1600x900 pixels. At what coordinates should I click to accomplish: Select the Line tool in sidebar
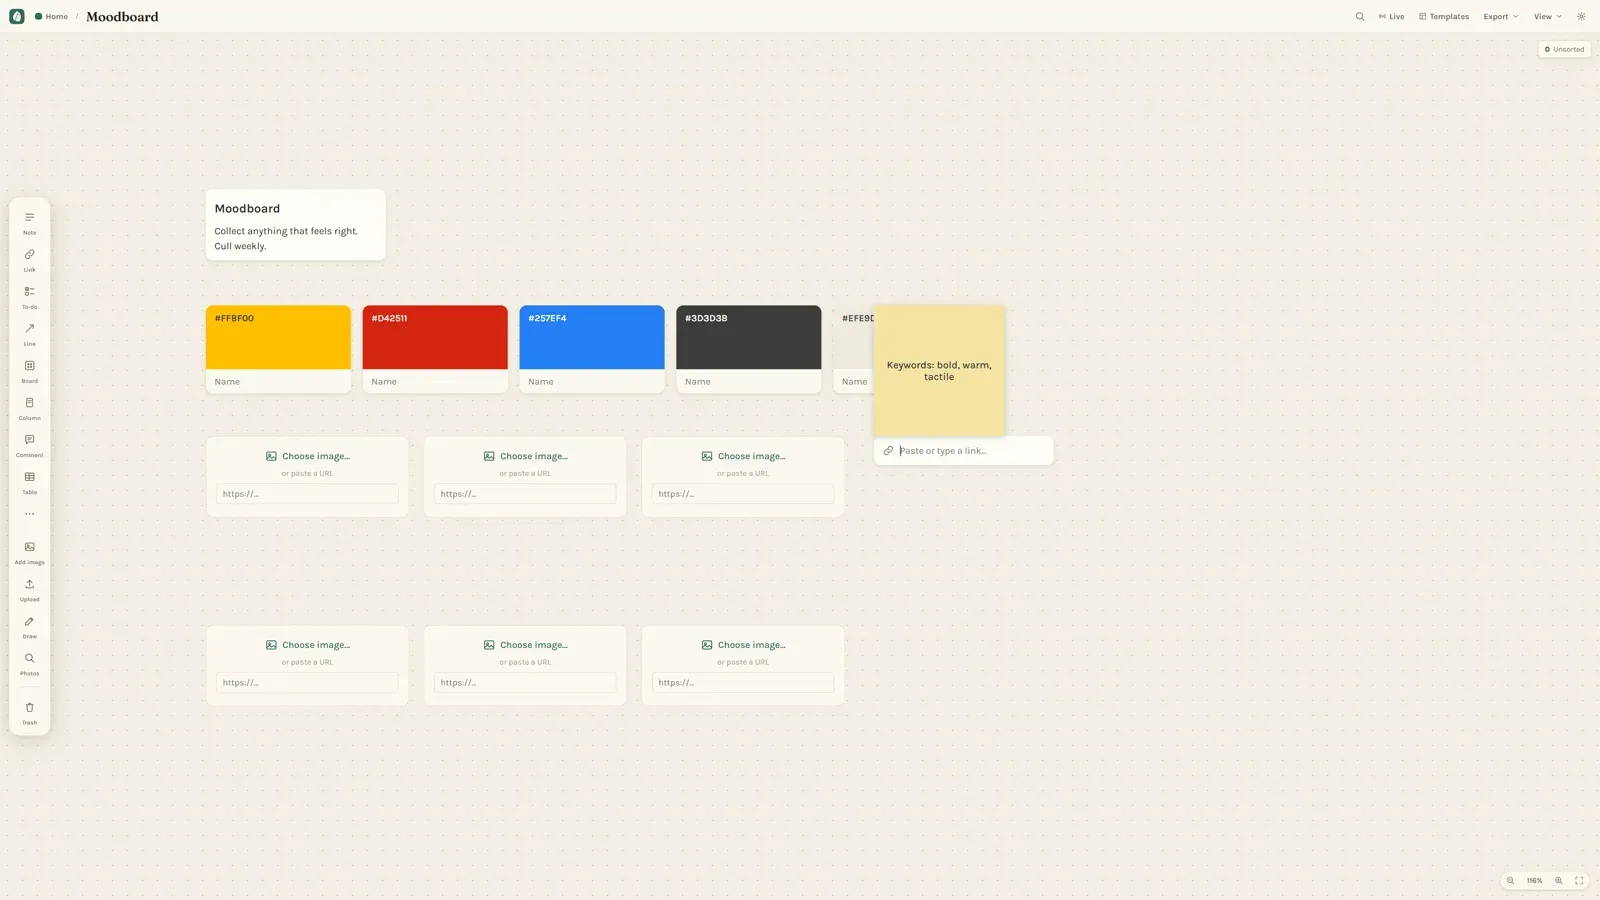[x=29, y=334]
